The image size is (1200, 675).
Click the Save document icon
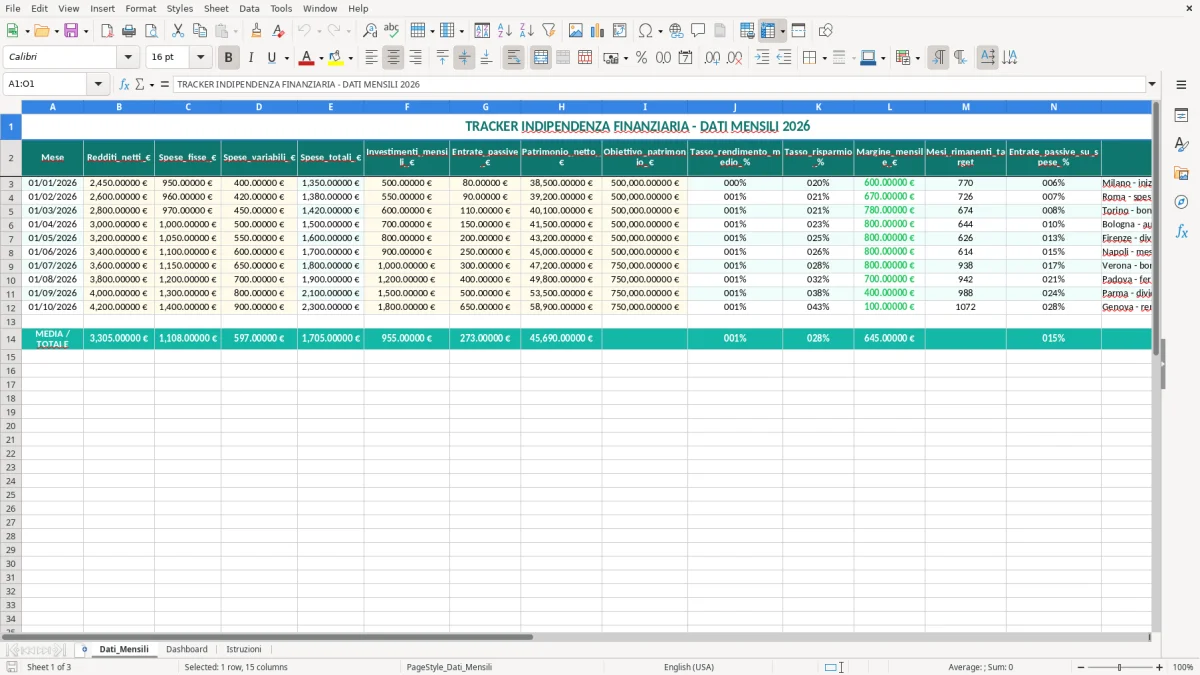[71, 31]
